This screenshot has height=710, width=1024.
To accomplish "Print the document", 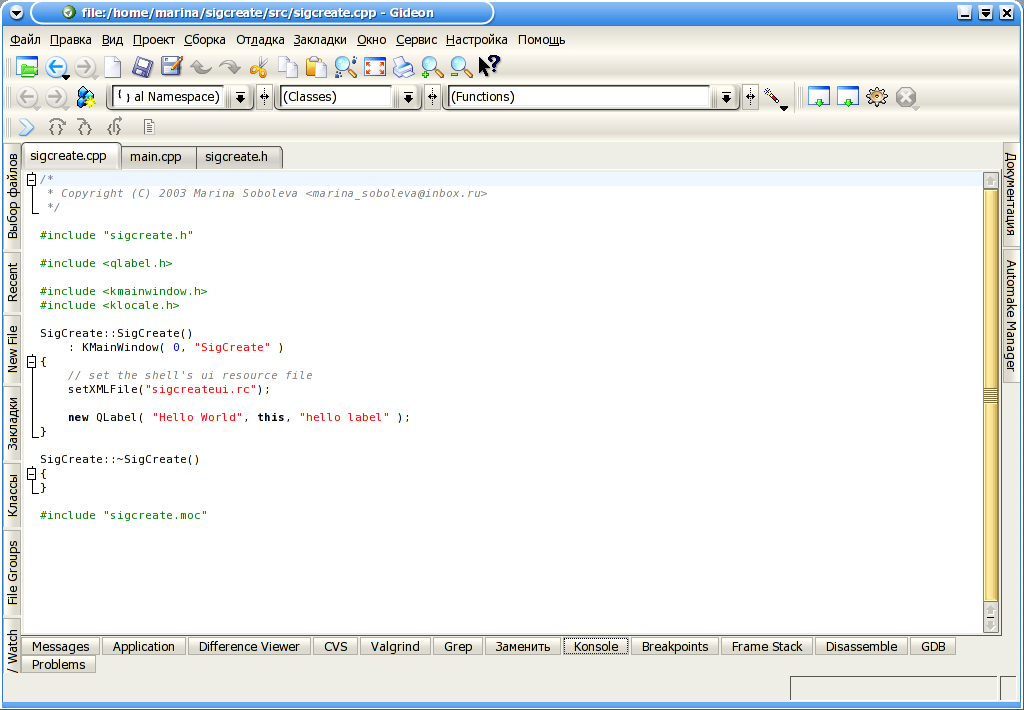I will pos(402,66).
